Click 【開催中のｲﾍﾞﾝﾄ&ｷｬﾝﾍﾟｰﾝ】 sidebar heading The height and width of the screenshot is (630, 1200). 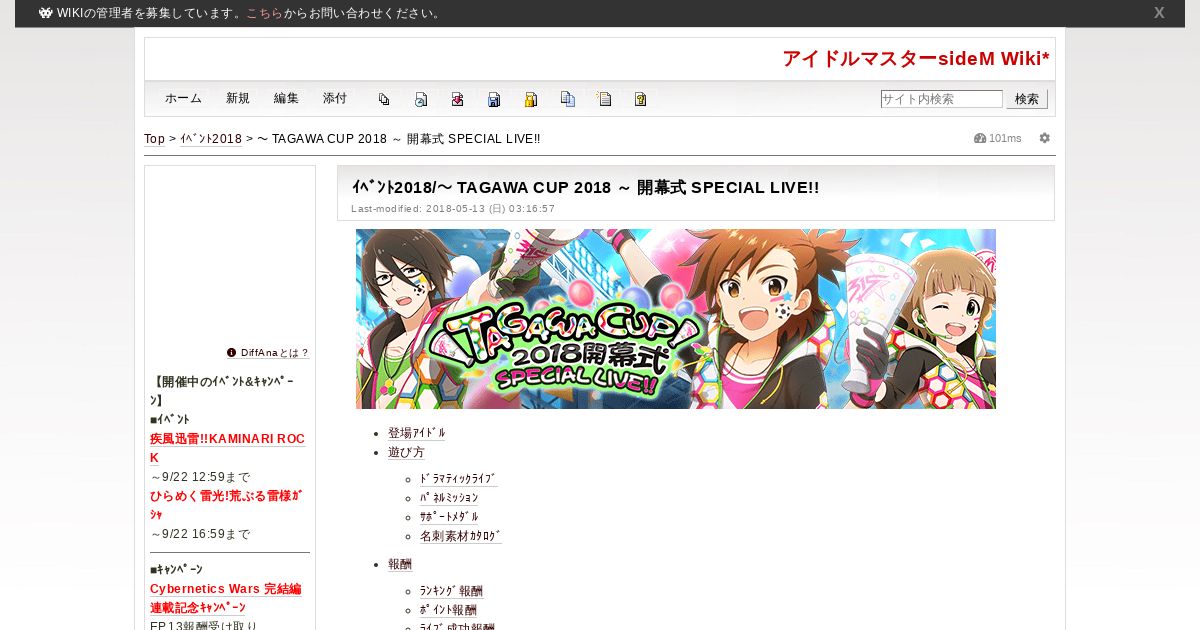pyautogui.click(x=222, y=391)
